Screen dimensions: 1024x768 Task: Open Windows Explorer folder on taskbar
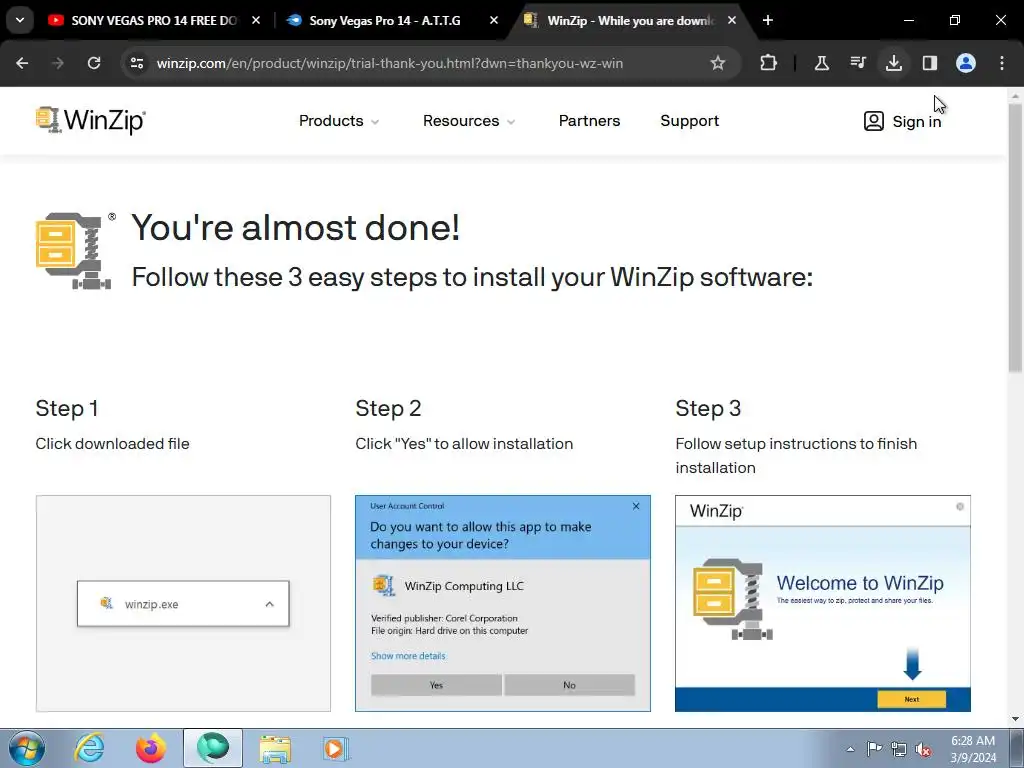(275, 748)
